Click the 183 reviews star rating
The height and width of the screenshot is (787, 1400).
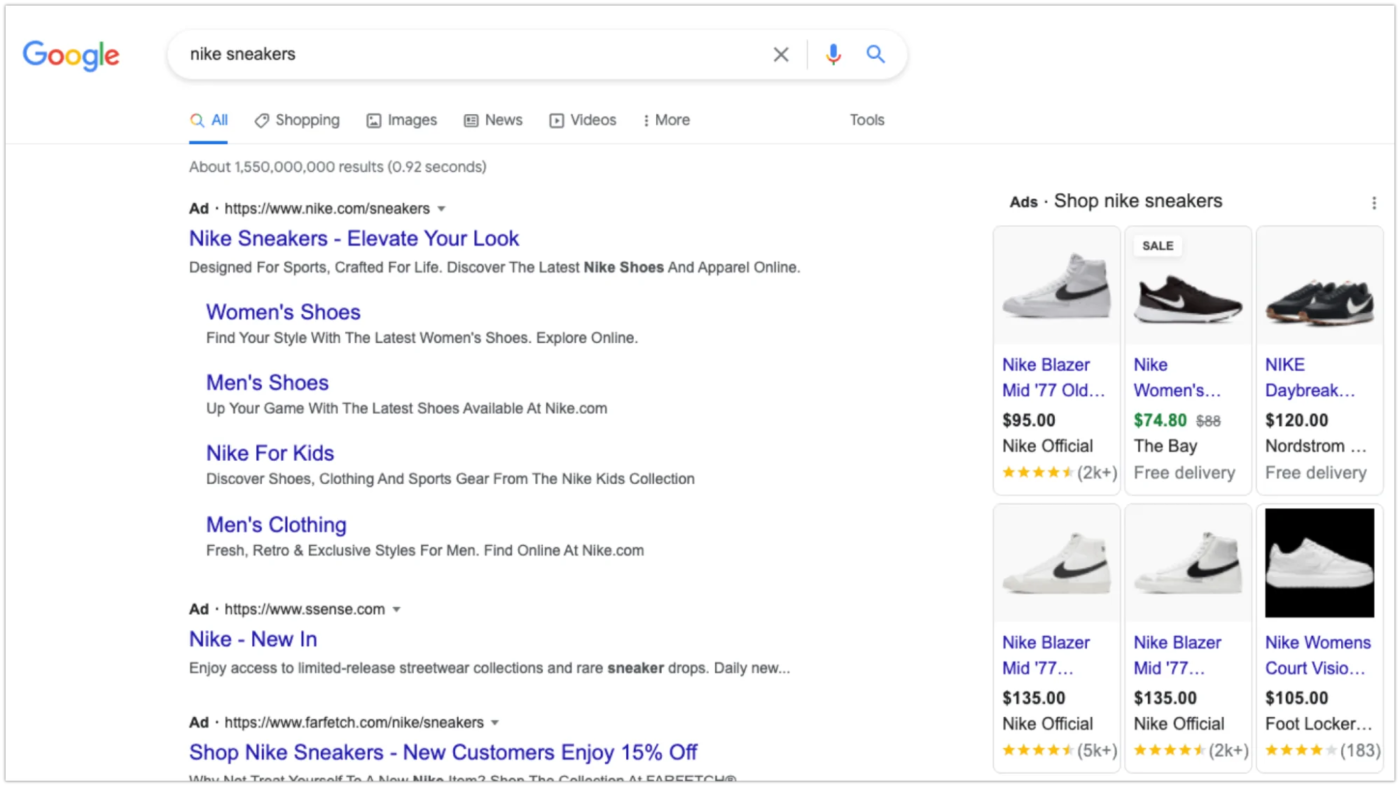click(x=1322, y=750)
